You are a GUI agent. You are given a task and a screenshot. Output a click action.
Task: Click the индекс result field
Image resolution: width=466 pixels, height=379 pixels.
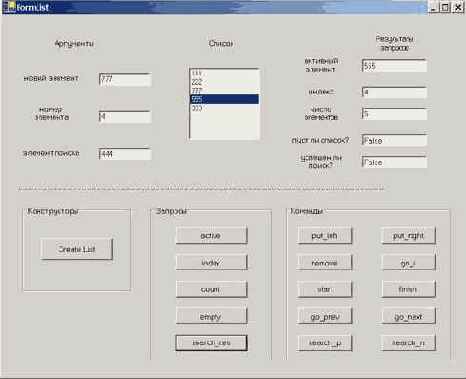tap(394, 92)
